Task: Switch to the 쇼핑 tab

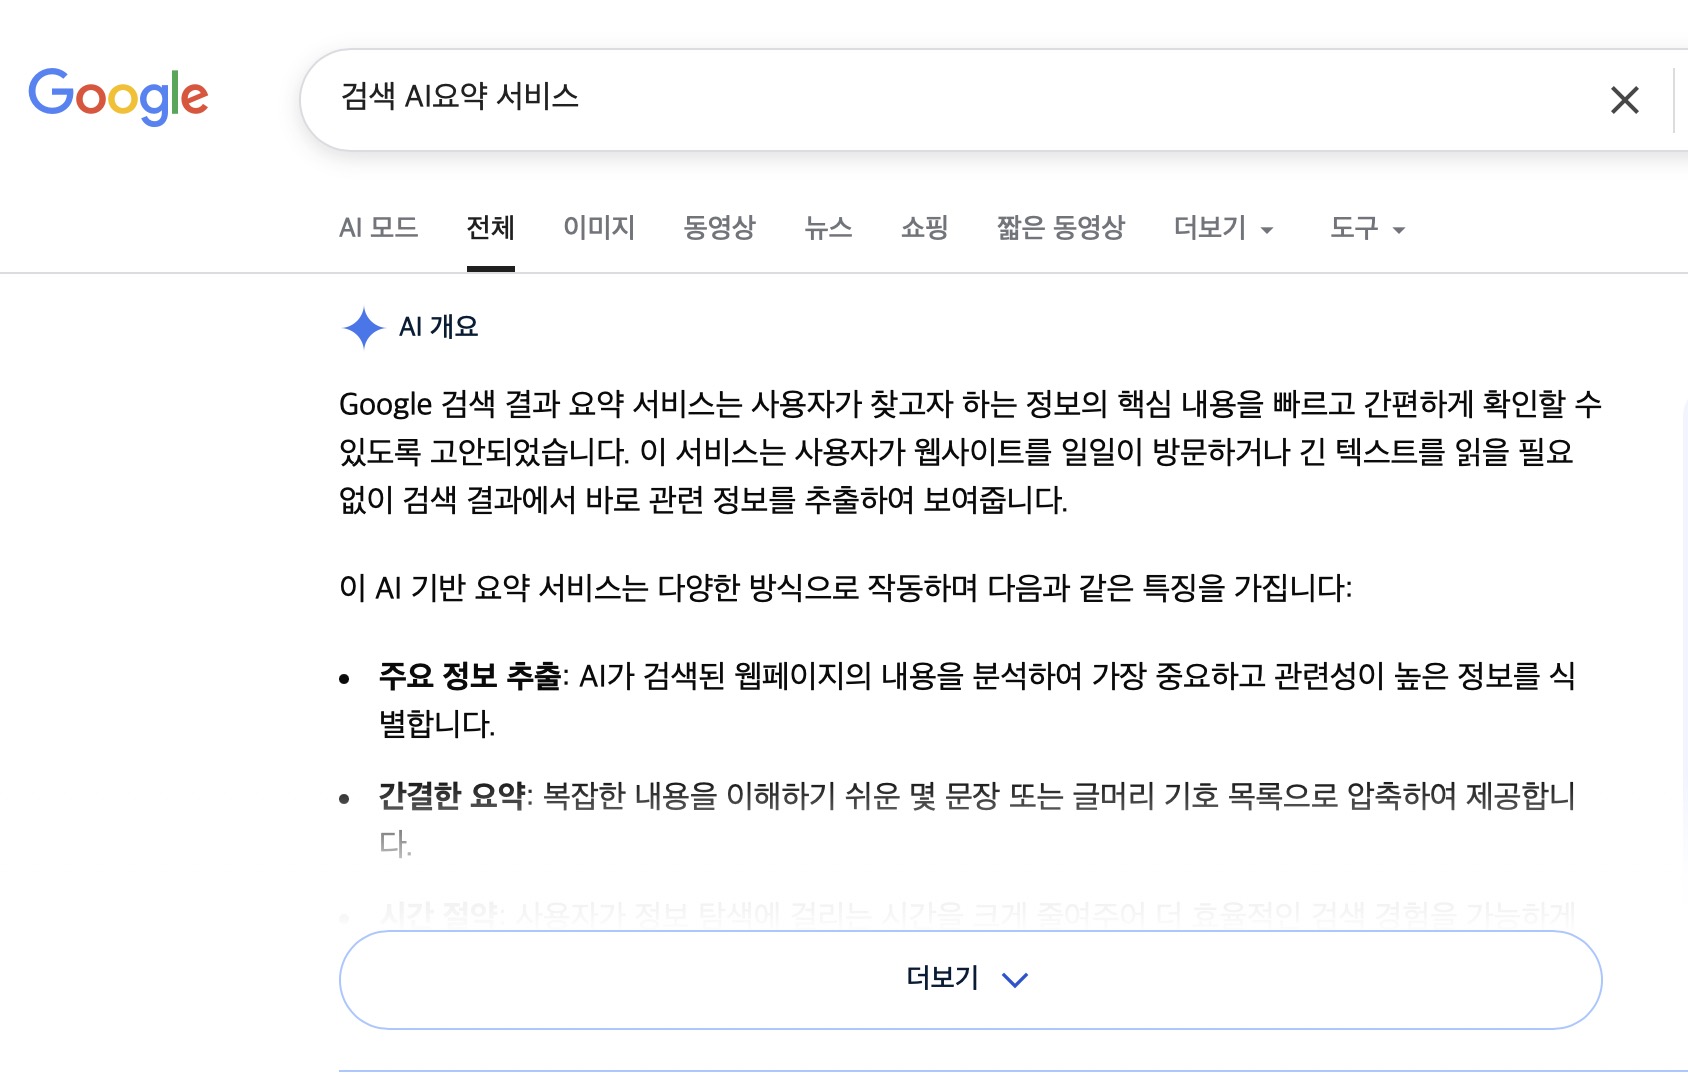Action: (x=924, y=228)
